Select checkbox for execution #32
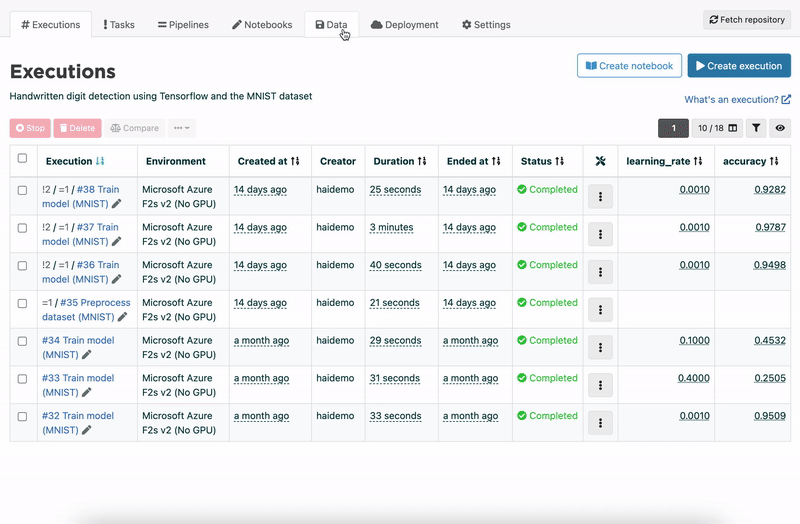The image size is (800, 524). pyautogui.click(x=22, y=417)
